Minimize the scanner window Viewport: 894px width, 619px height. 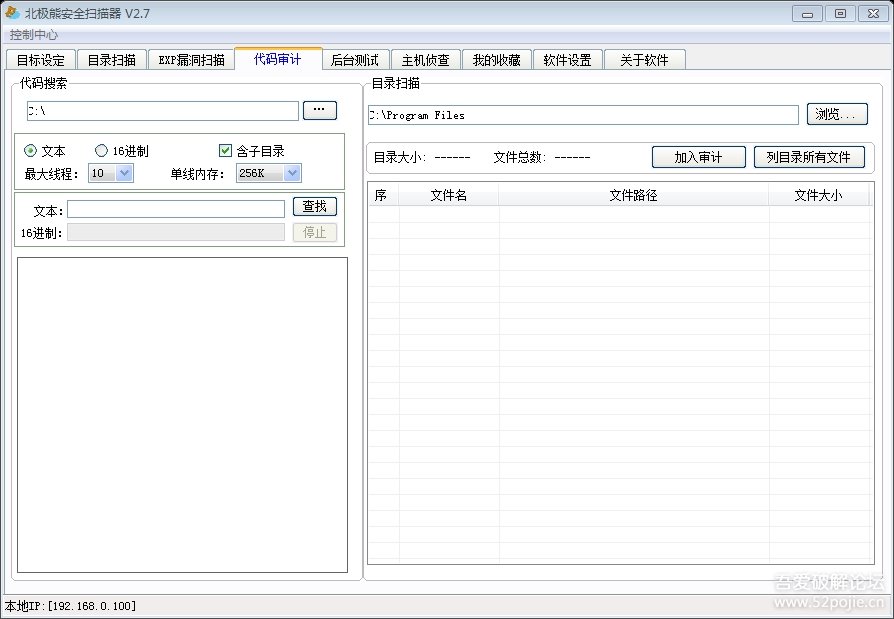point(807,14)
